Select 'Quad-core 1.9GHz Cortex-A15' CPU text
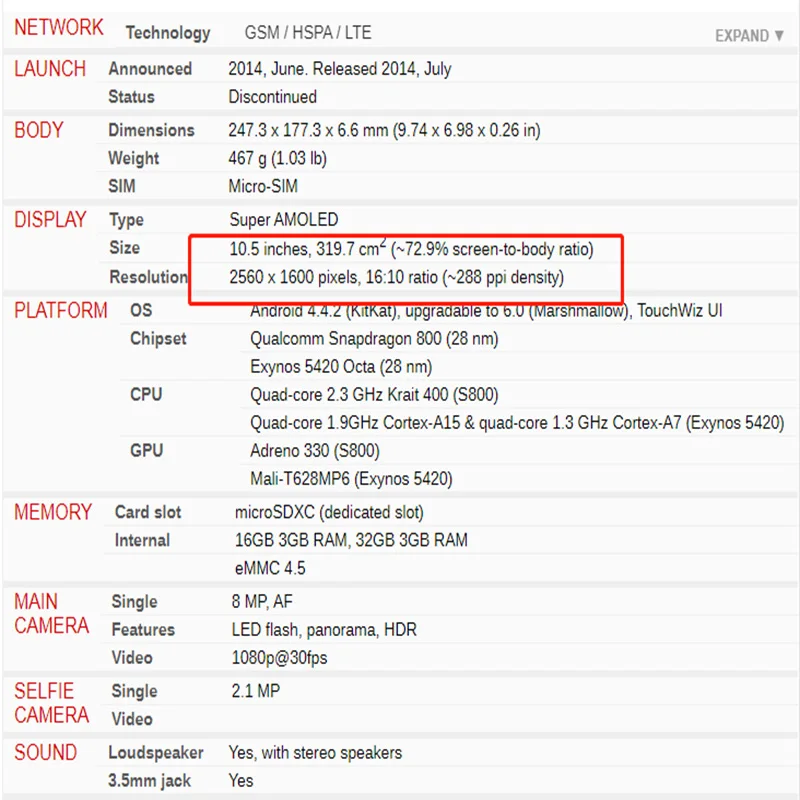 tap(355, 423)
